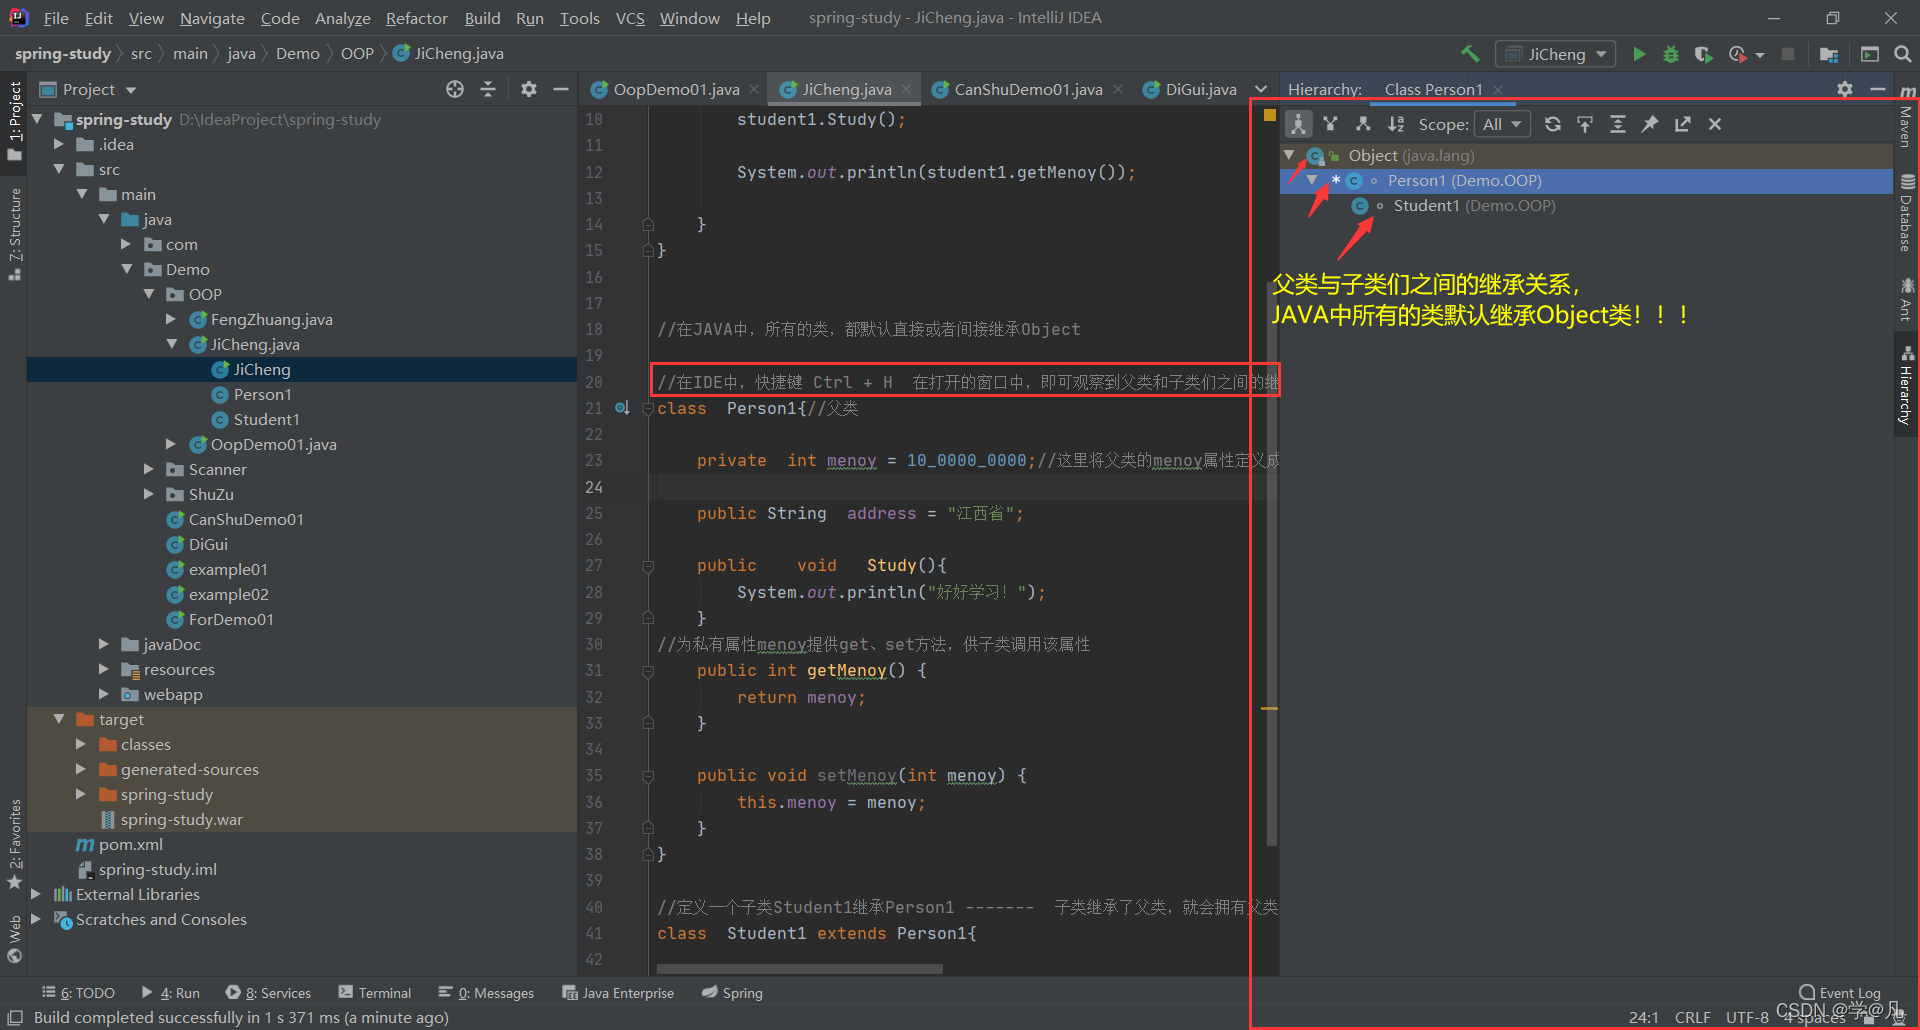
Task: Debug JiCheng with the green bug icon
Action: point(1671,54)
